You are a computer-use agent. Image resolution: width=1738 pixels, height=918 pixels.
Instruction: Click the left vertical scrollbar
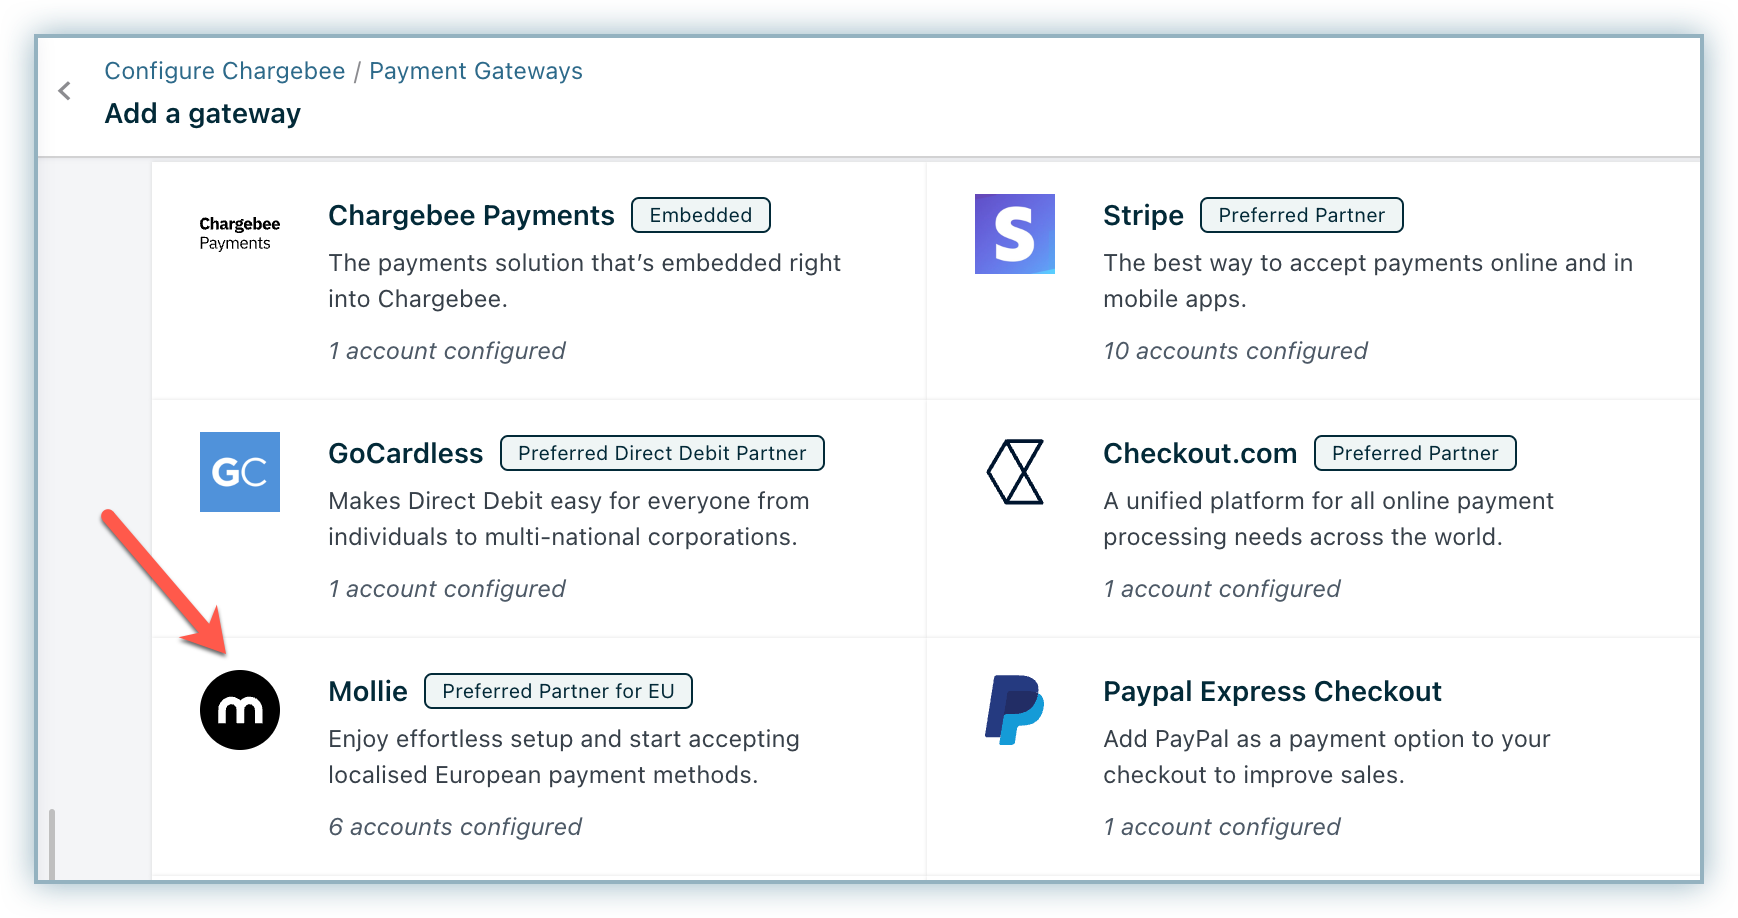click(x=52, y=844)
